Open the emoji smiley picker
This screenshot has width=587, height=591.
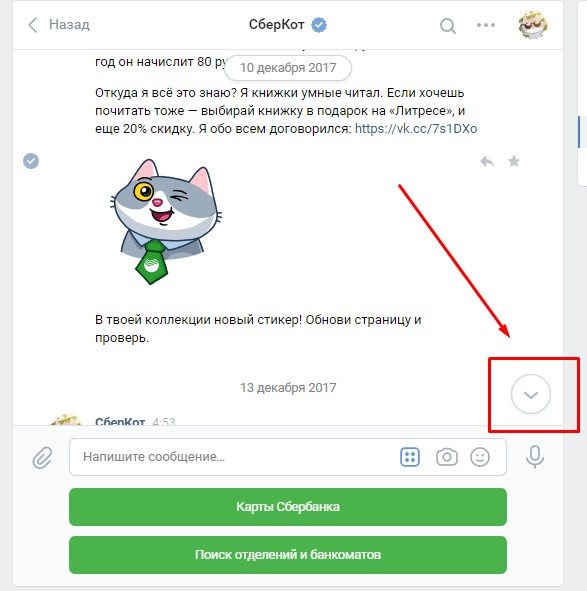click(x=480, y=457)
